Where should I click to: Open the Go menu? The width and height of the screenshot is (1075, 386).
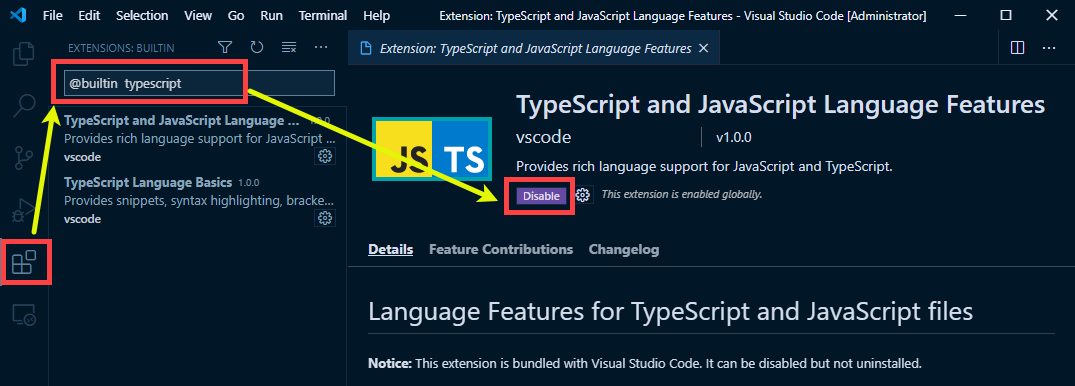point(236,15)
